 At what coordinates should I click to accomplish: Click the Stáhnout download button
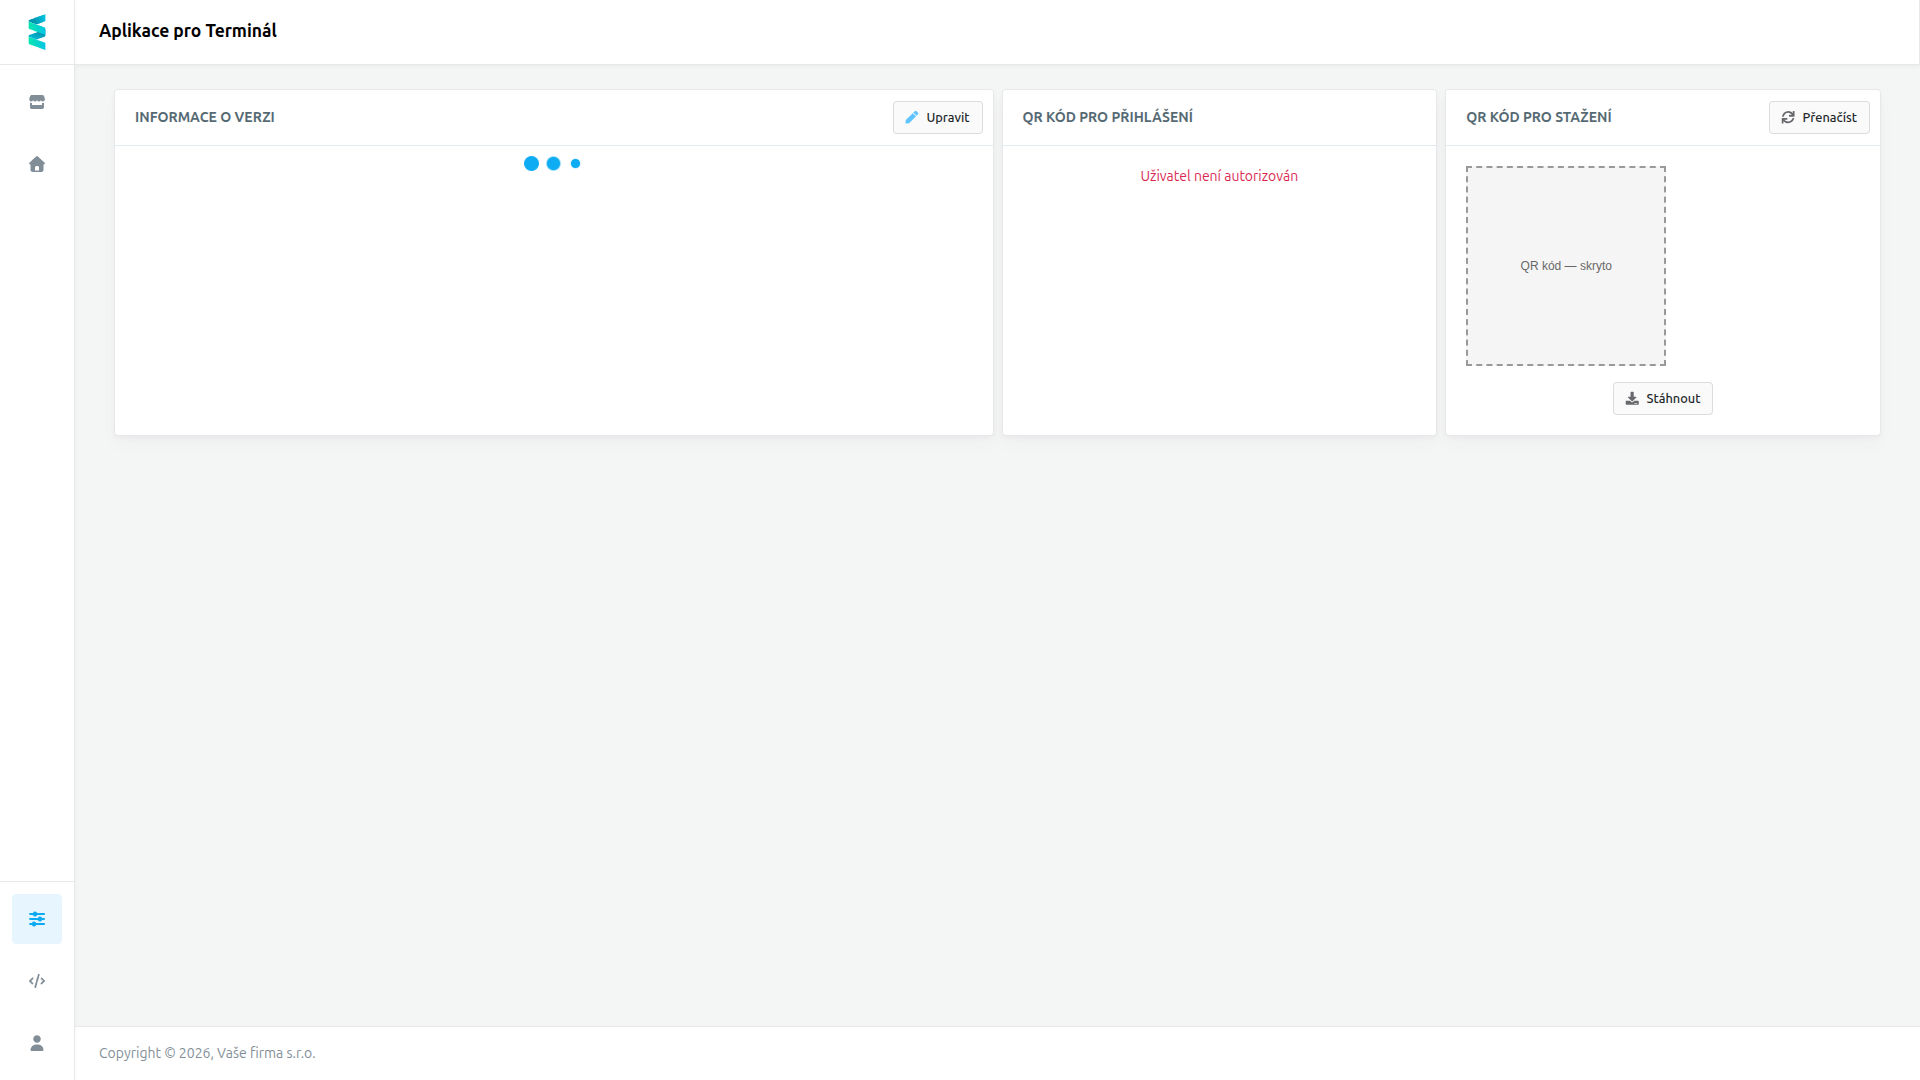(1663, 398)
